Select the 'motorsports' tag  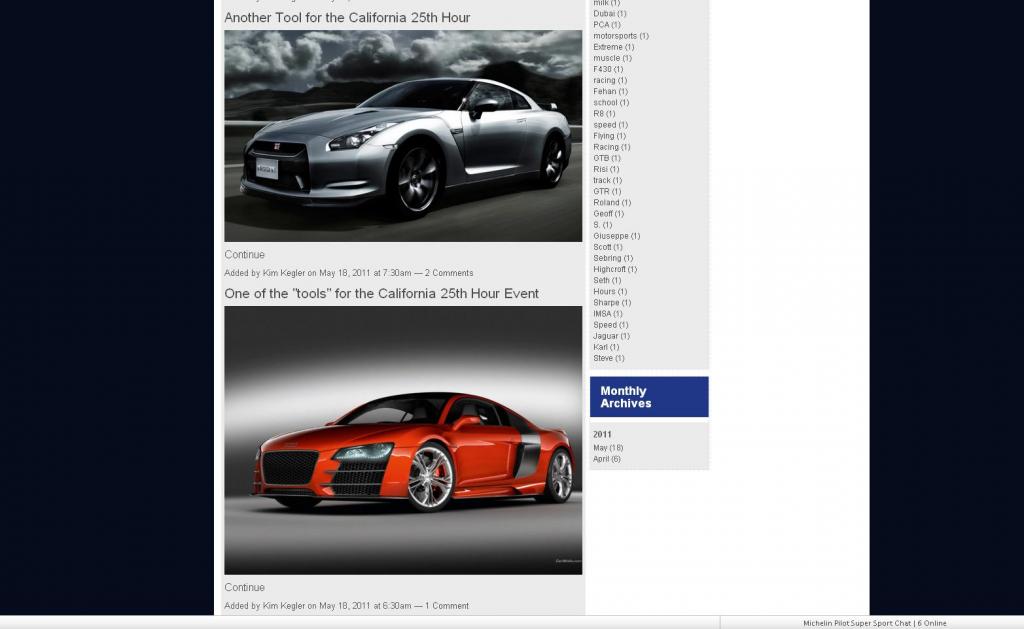614,36
